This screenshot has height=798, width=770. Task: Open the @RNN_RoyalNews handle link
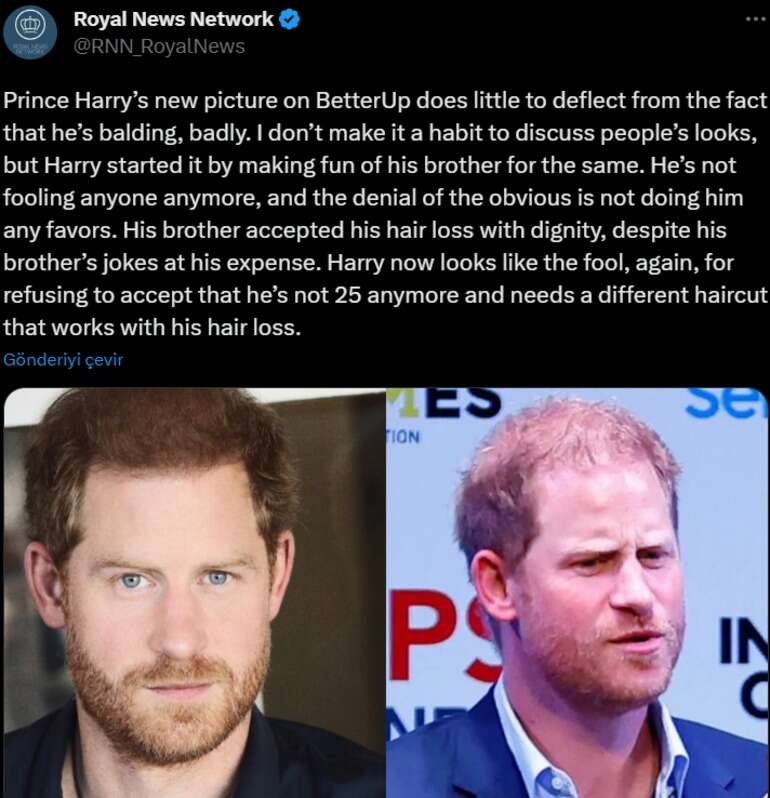pyautogui.click(x=159, y=46)
